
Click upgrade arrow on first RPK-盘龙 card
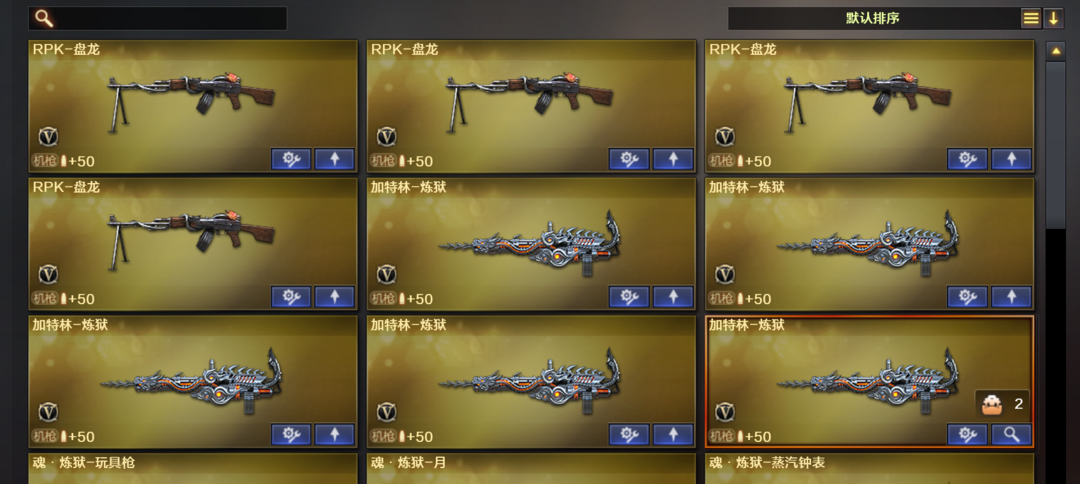(x=335, y=159)
